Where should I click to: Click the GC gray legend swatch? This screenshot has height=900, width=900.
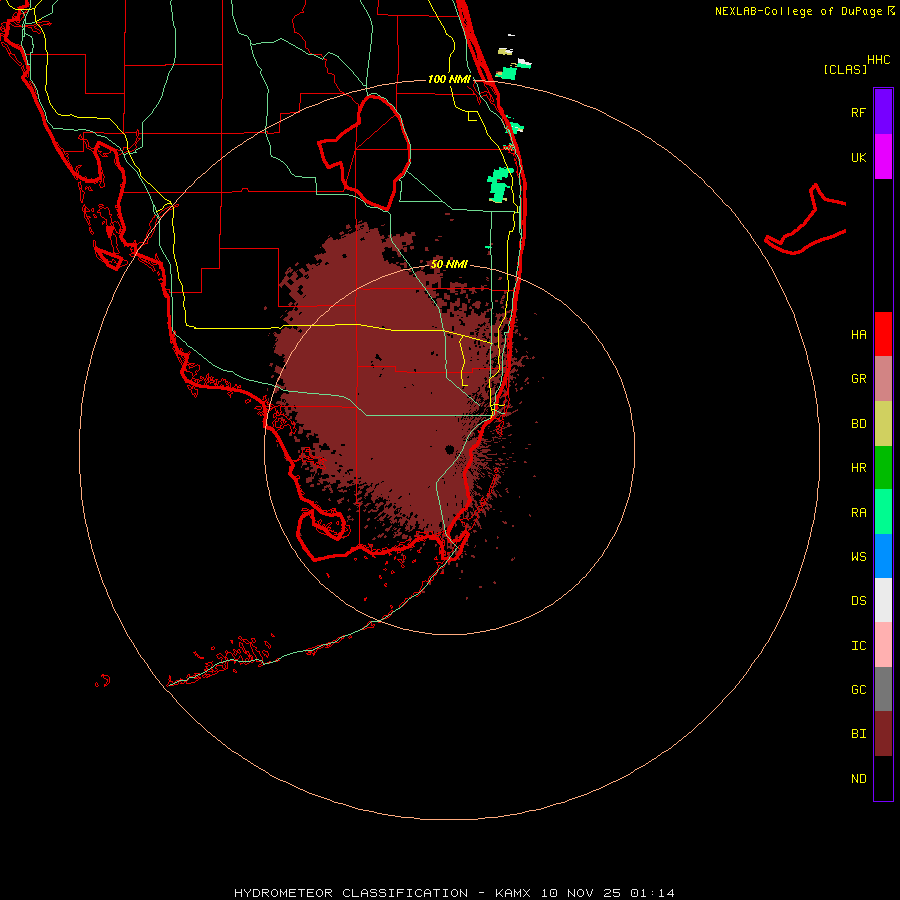[x=883, y=689]
